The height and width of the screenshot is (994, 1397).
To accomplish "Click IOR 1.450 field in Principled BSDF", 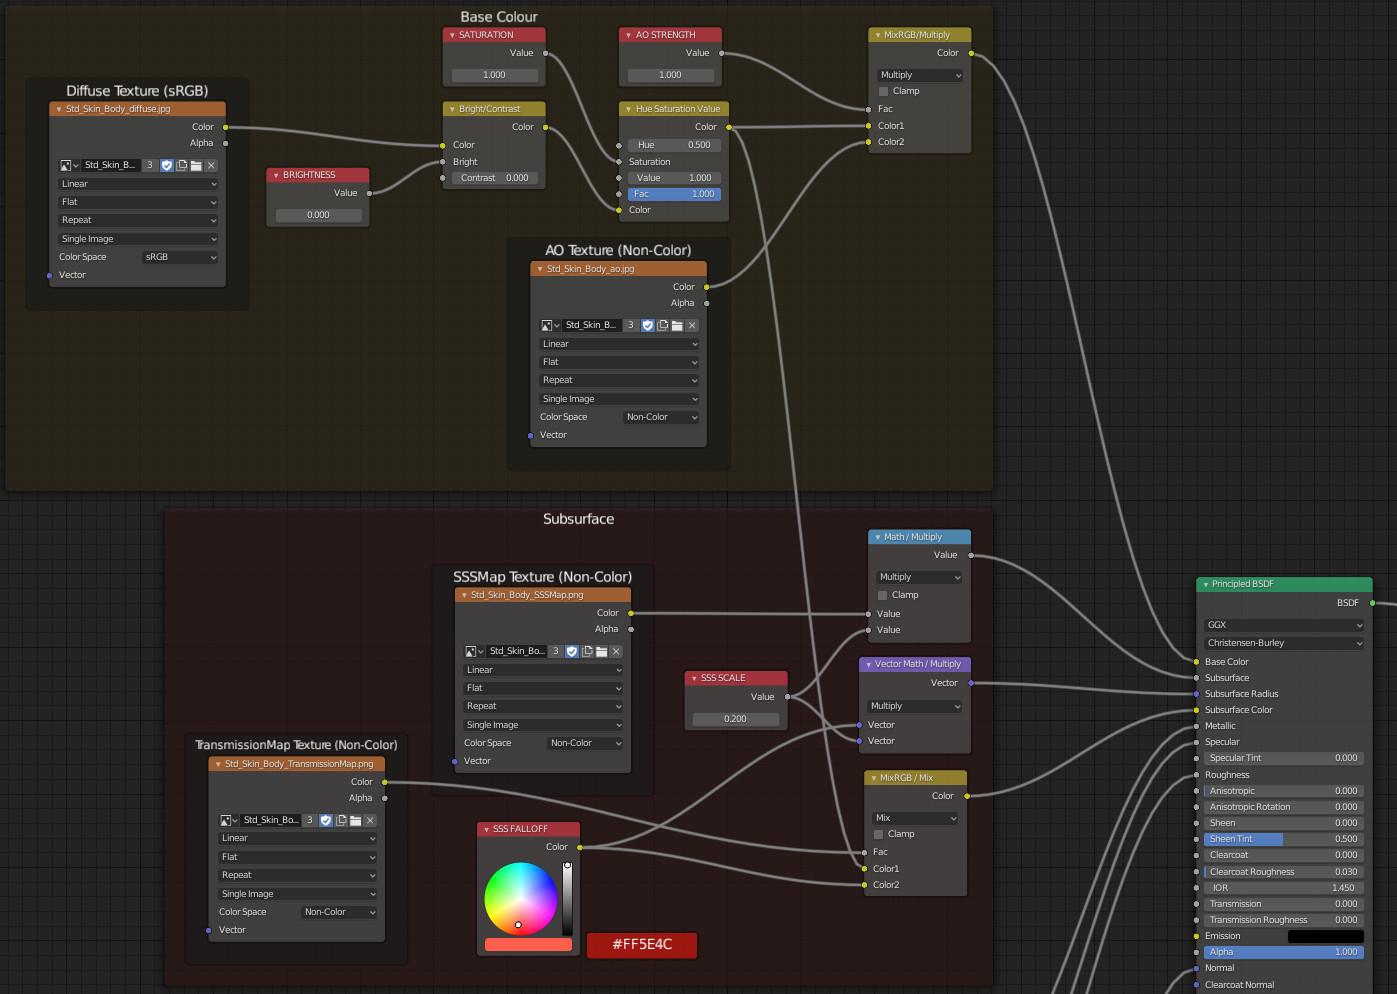I will [1284, 888].
